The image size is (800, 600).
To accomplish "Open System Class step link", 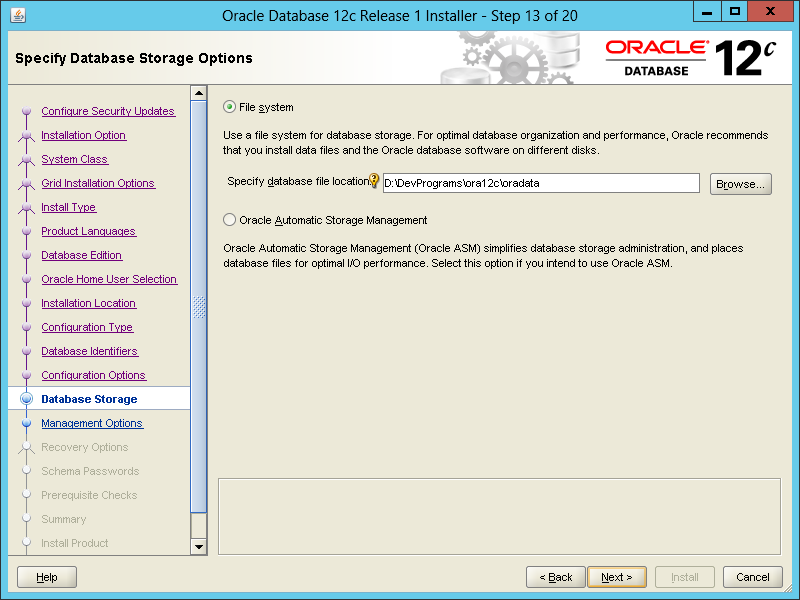I will 74,159.
